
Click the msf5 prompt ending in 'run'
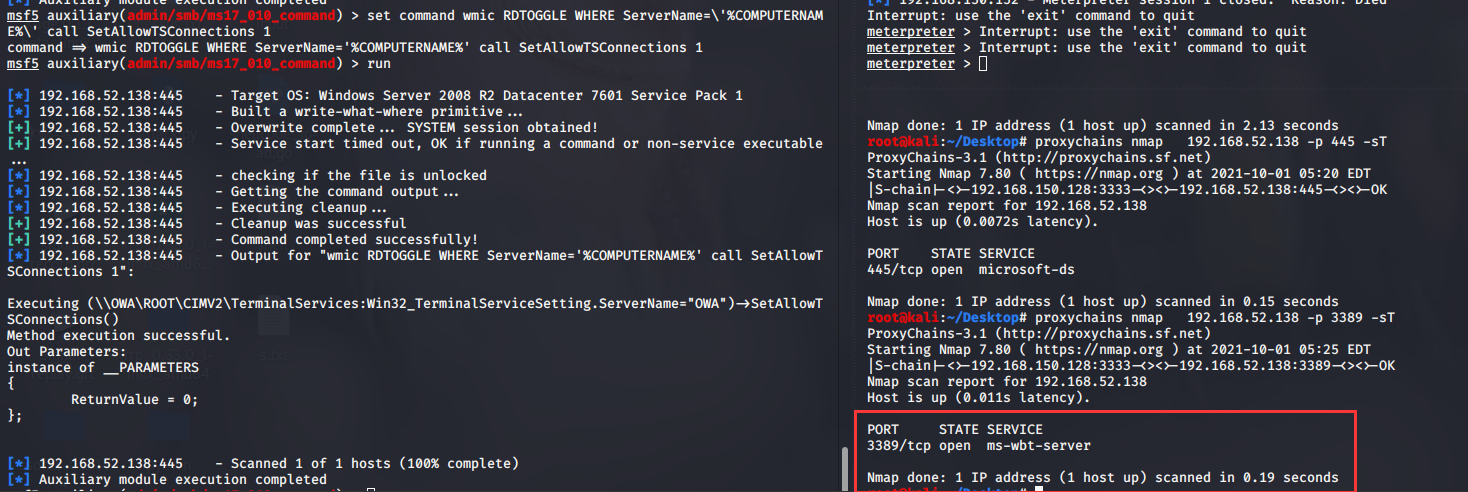pyautogui.click(x=199, y=64)
